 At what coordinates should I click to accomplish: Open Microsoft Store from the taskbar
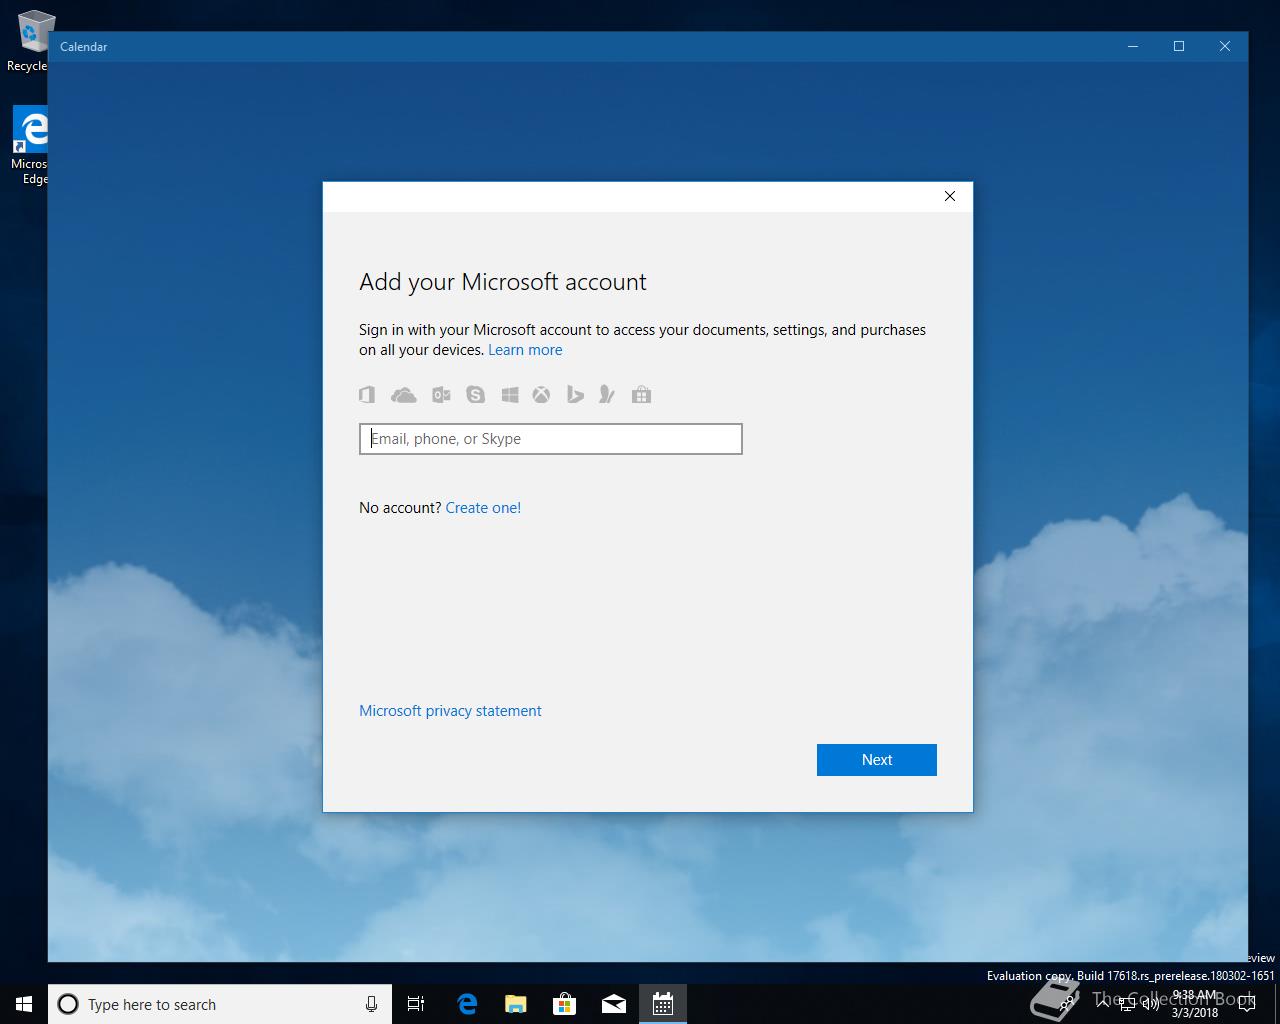(564, 1004)
